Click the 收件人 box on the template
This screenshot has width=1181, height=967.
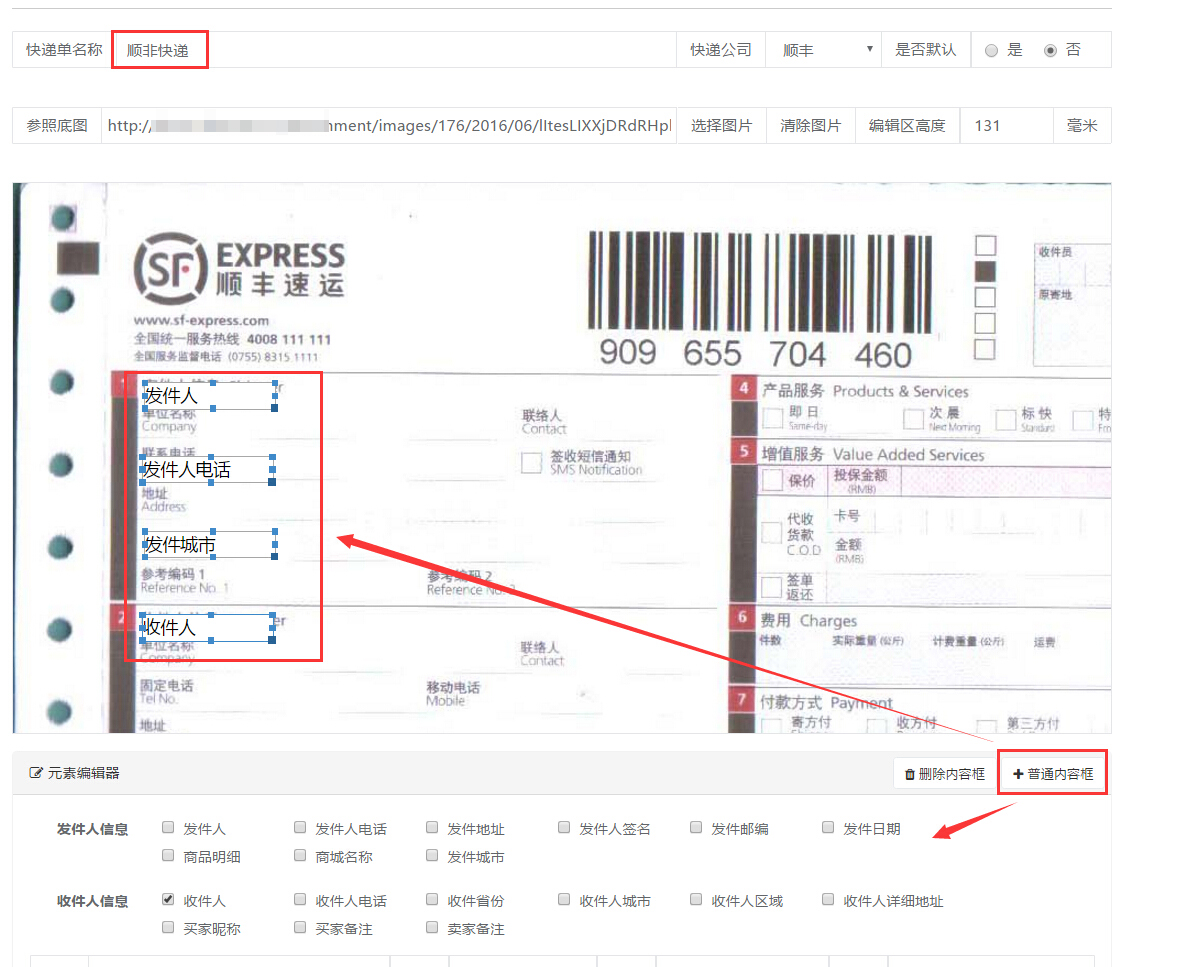(208, 628)
